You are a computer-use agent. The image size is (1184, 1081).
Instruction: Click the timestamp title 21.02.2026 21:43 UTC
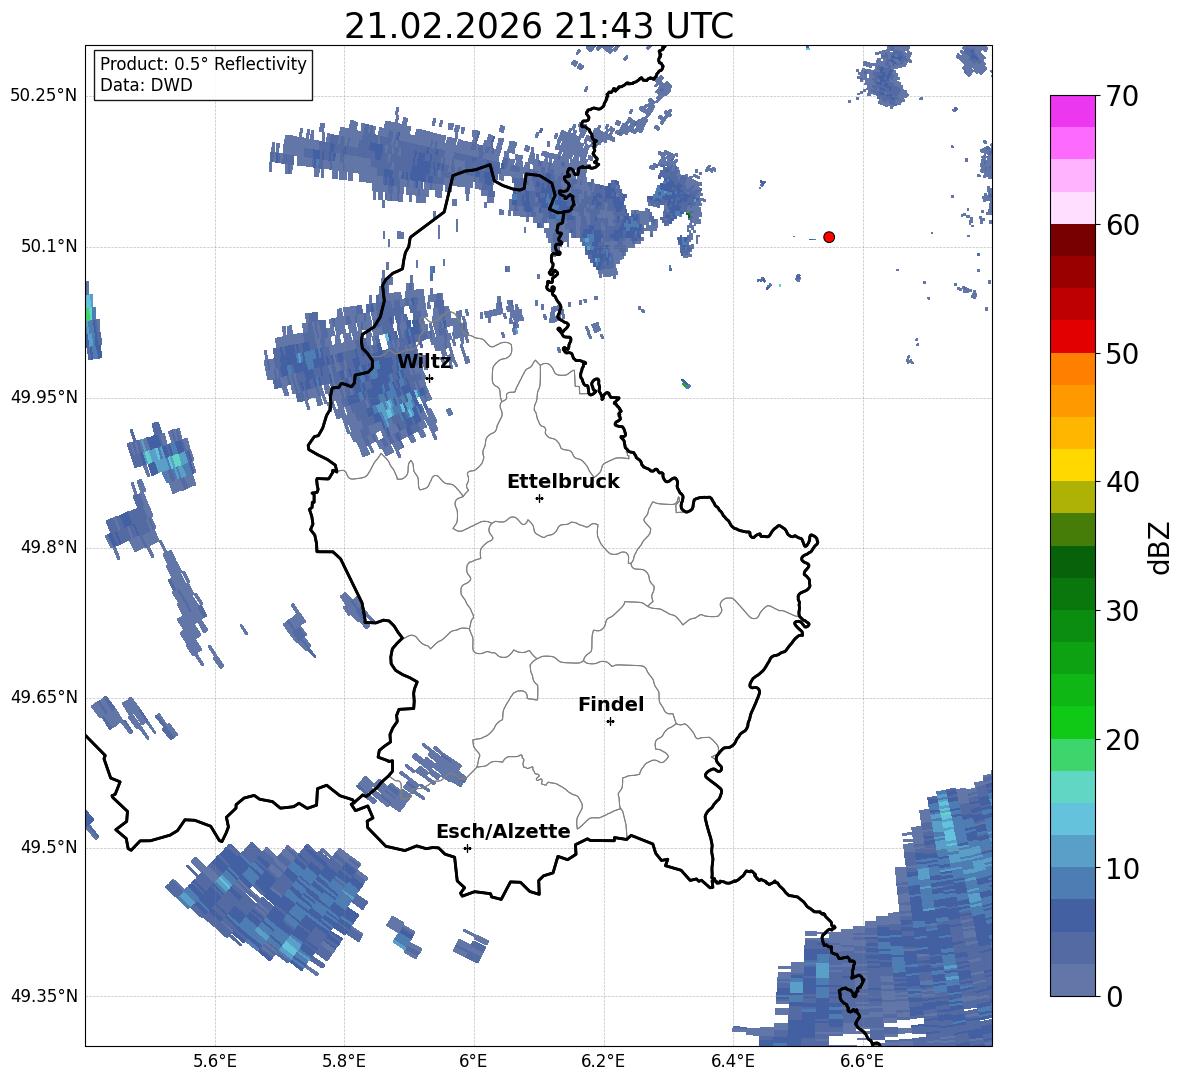(x=539, y=26)
